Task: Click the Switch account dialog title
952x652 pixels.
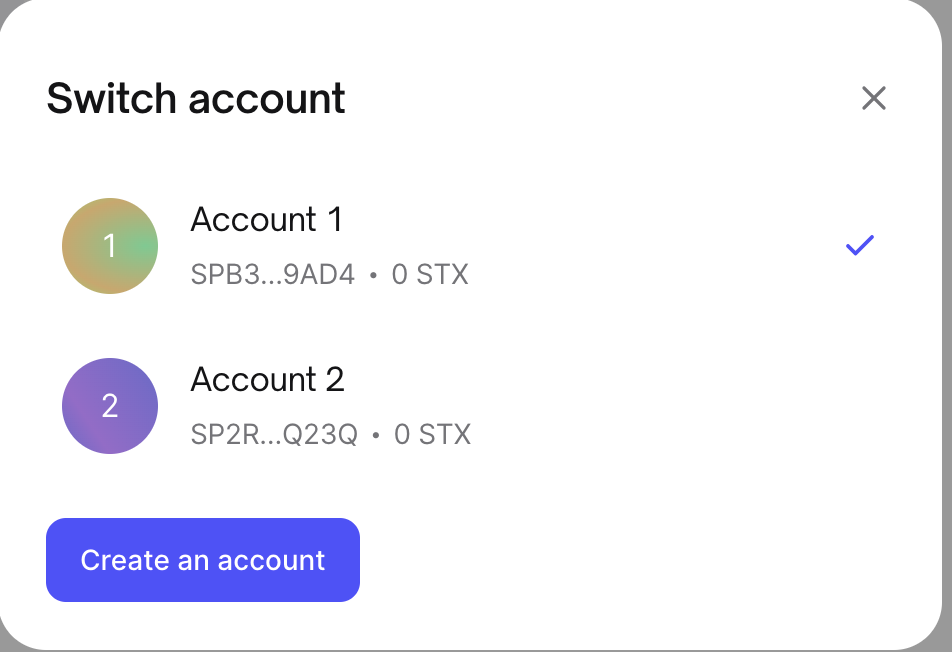Action: coord(196,98)
